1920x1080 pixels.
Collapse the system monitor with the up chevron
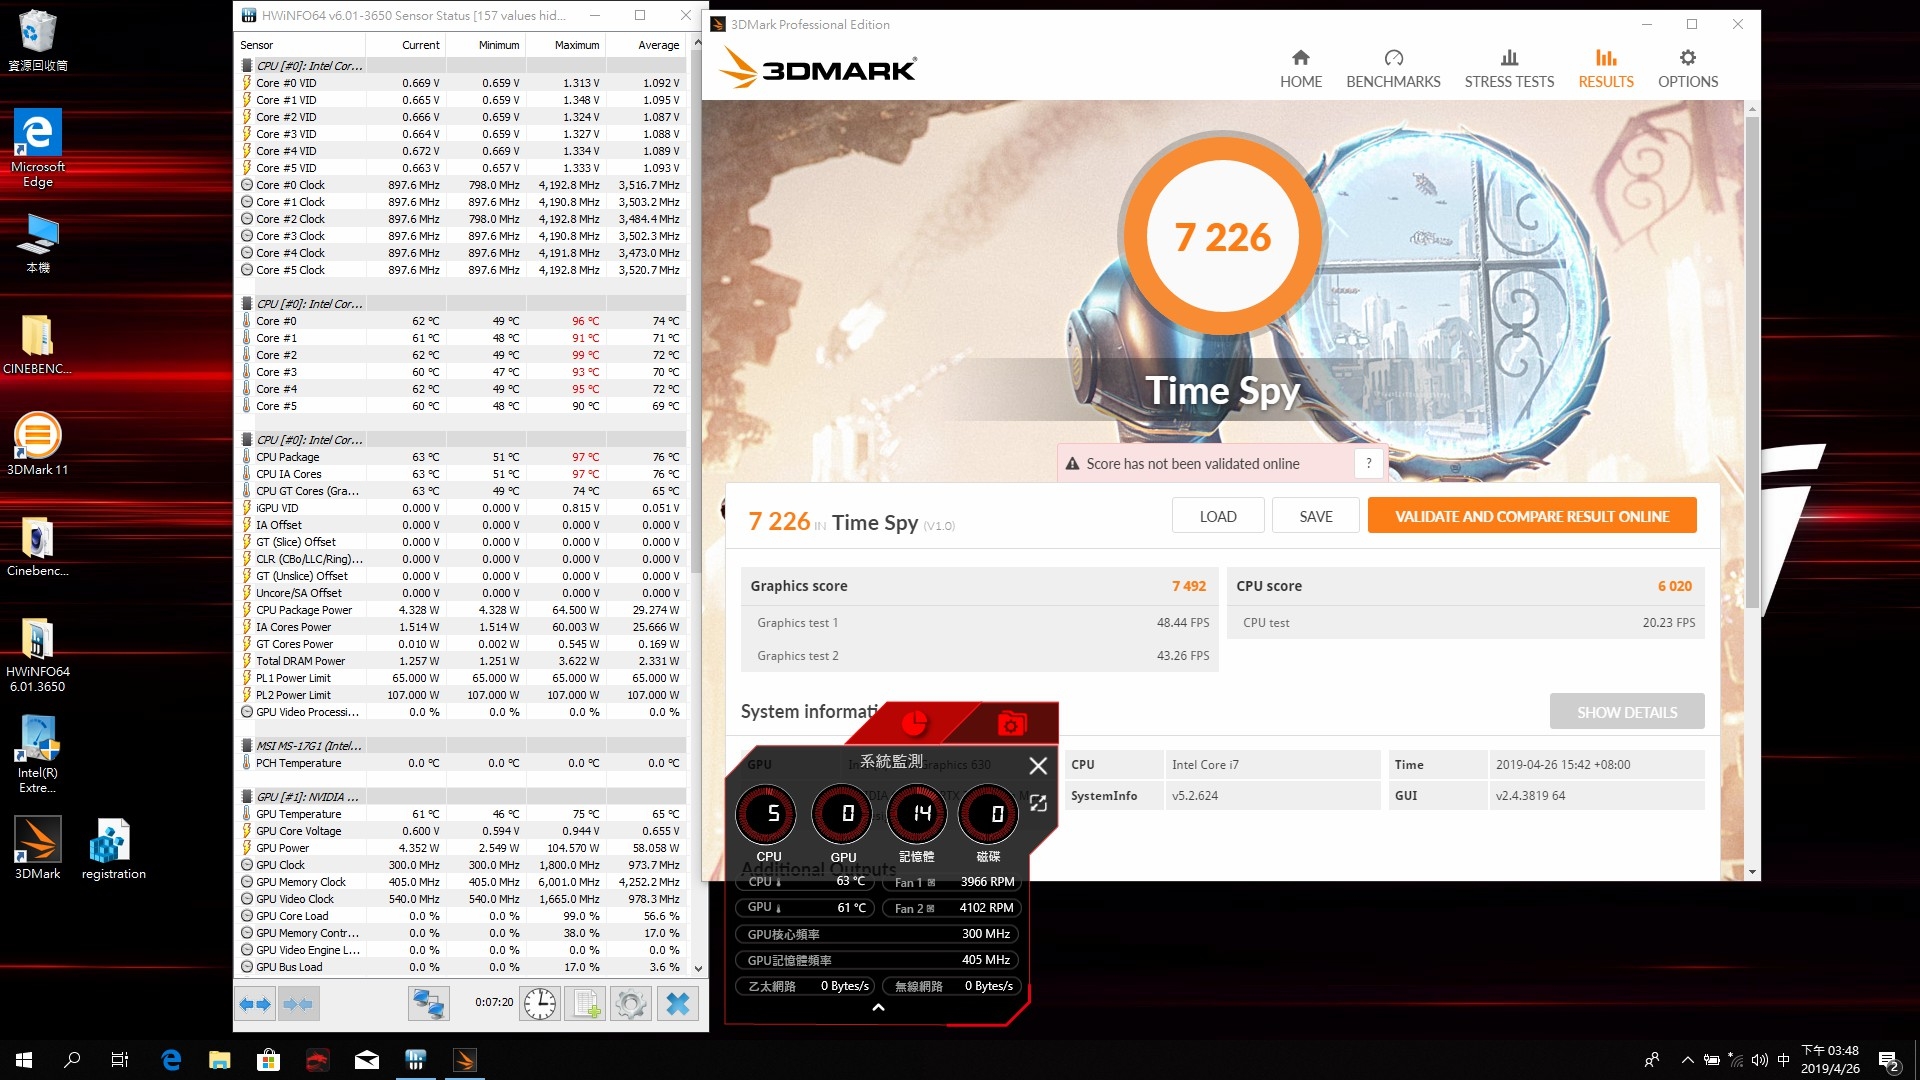point(878,1008)
